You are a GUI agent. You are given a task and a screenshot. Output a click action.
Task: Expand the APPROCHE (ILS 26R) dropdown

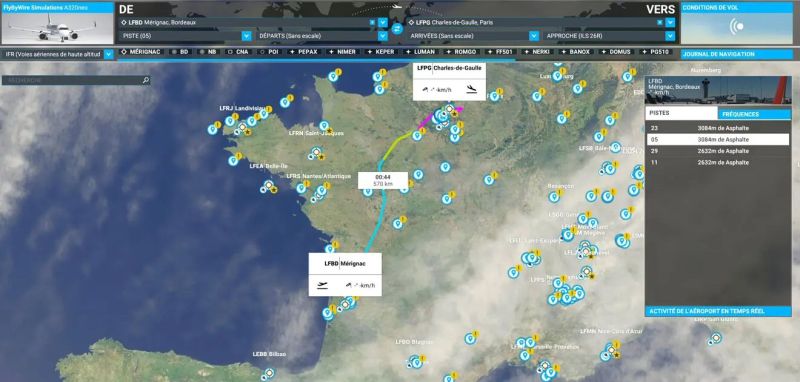[x=670, y=36]
